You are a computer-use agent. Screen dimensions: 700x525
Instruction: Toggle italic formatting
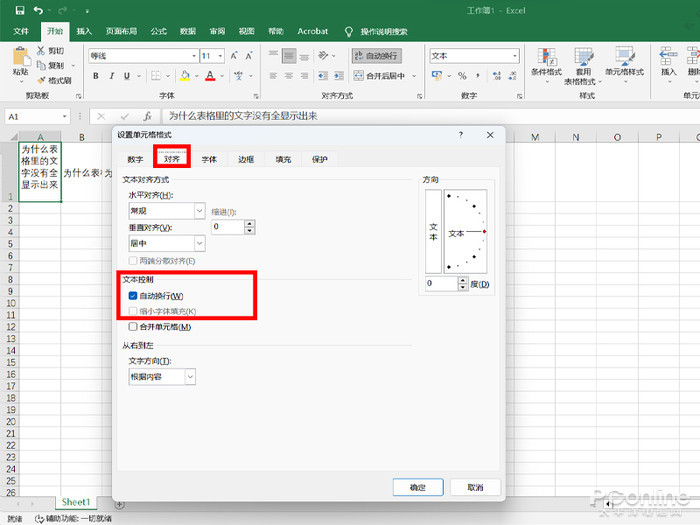click(x=112, y=76)
